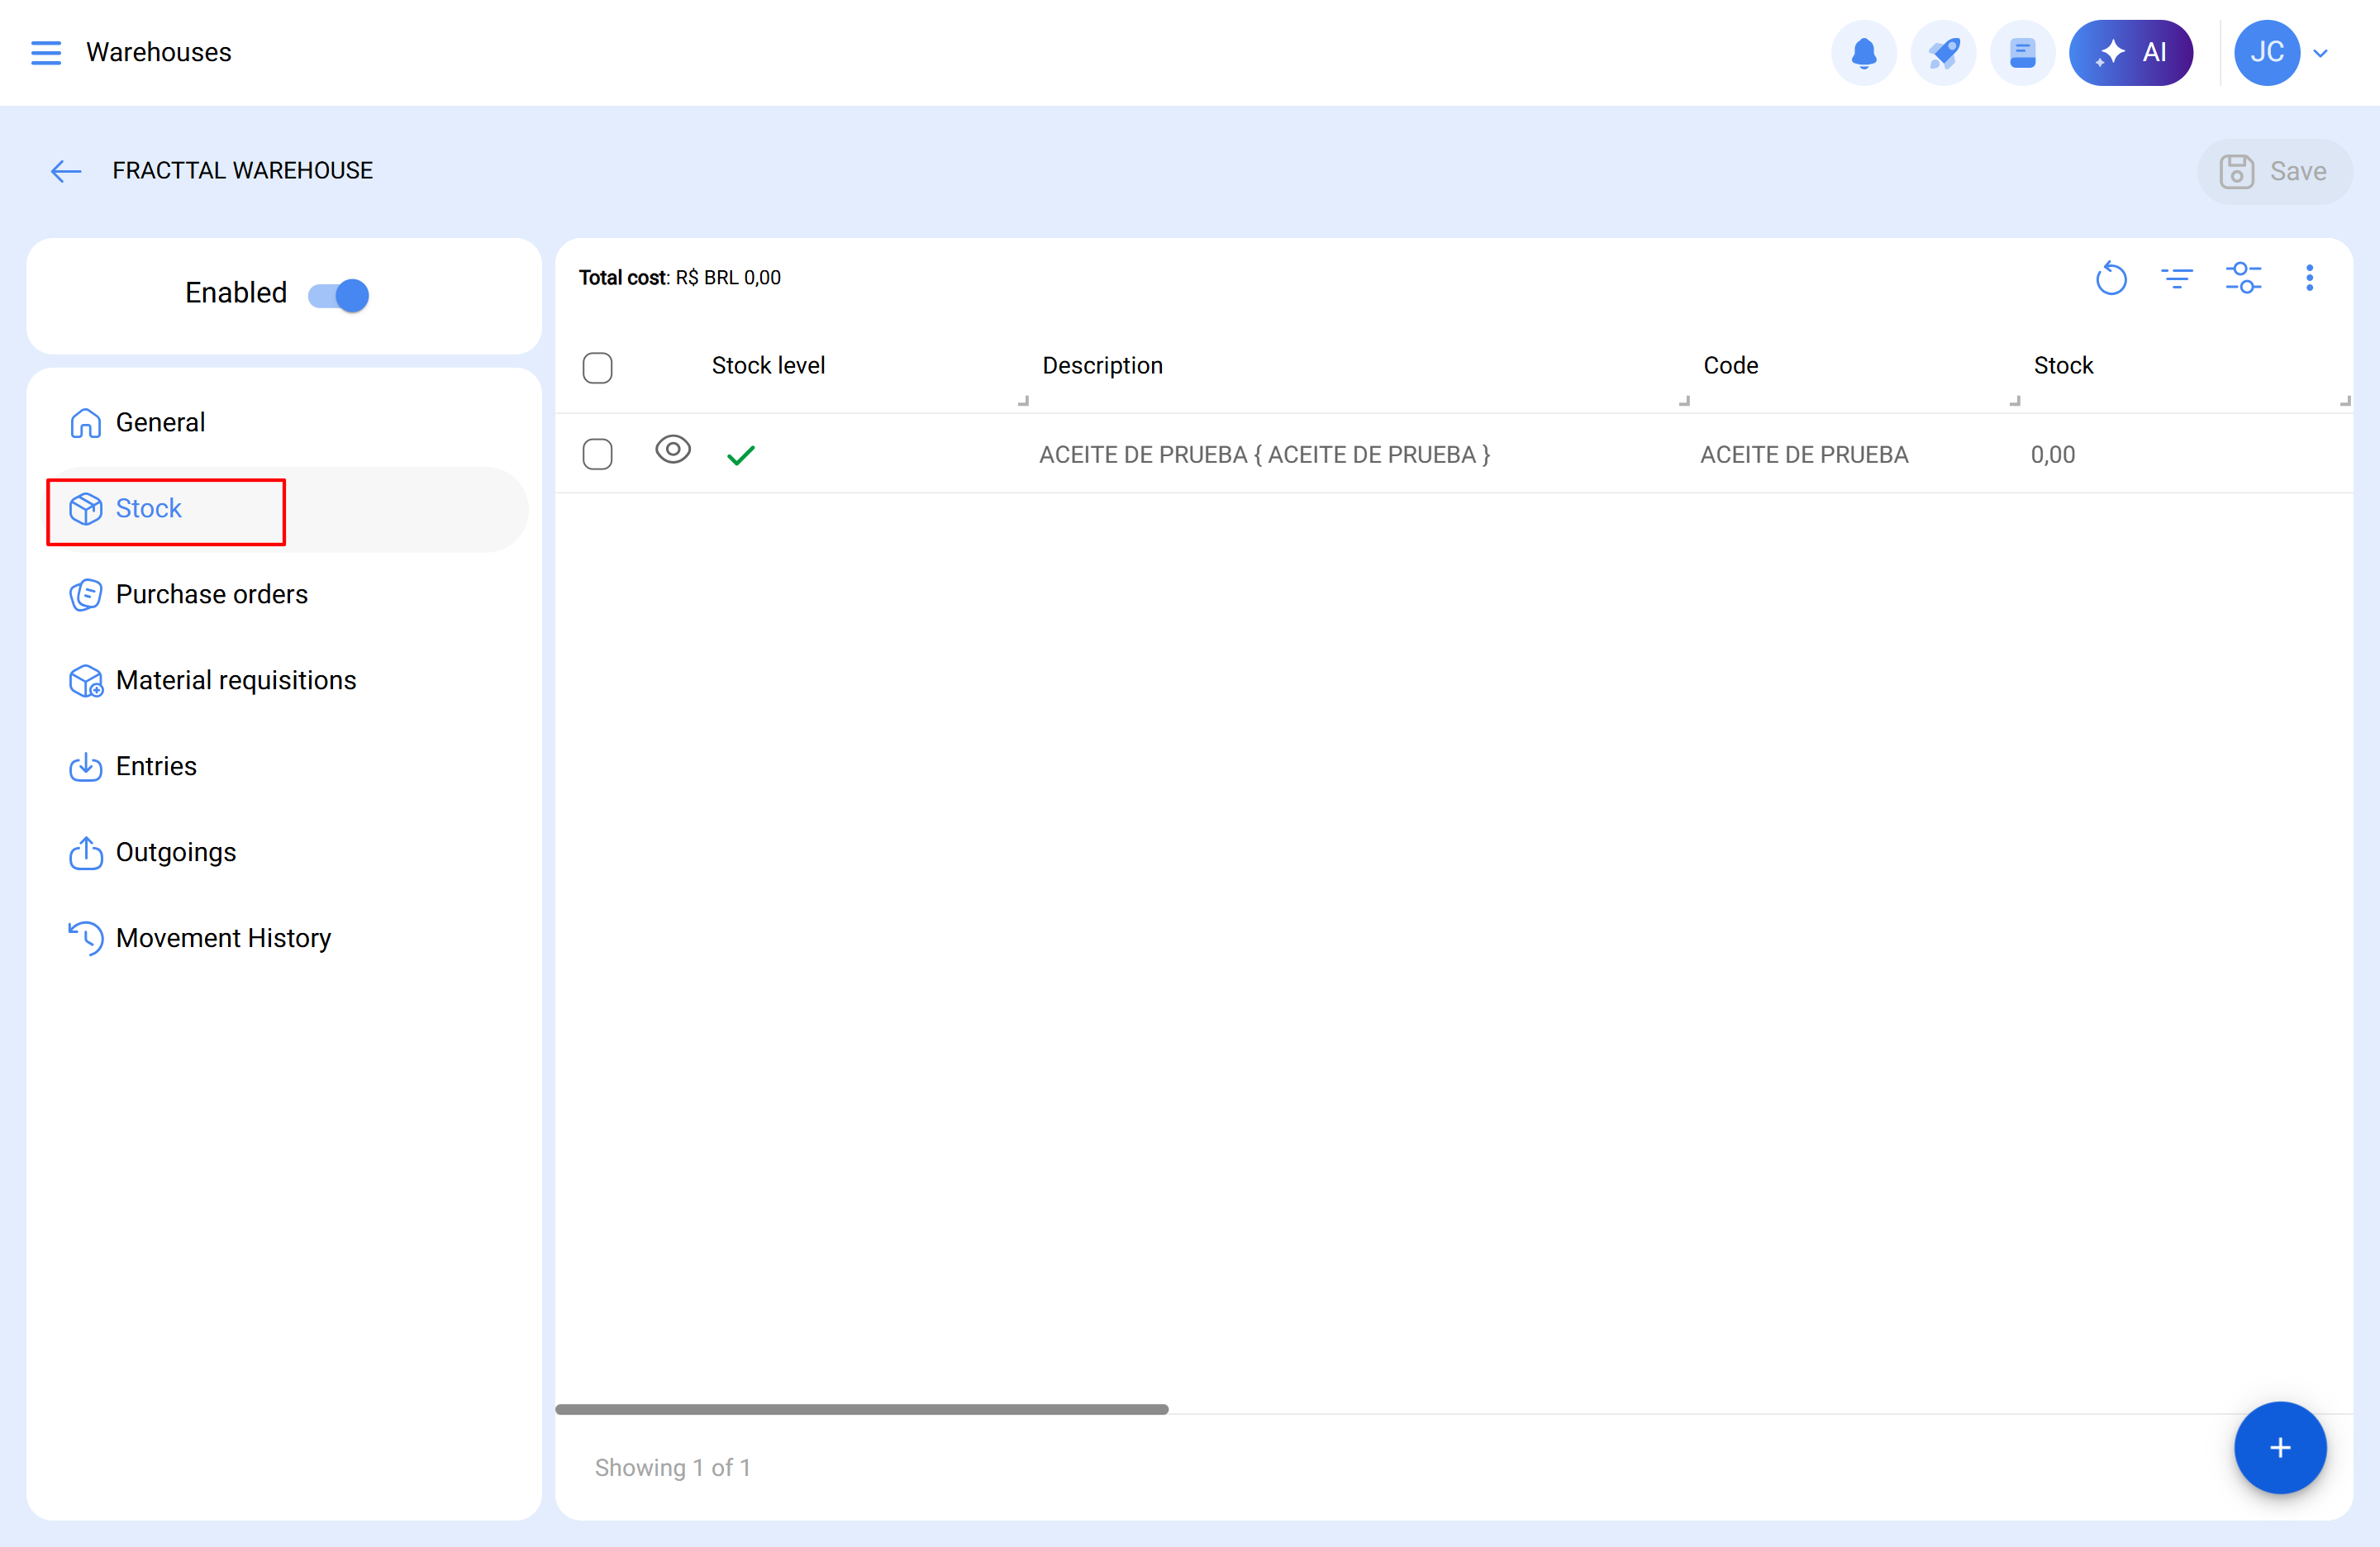The height and width of the screenshot is (1547, 2380).
Task: Click the refresh stock list icon
Action: point(2110,278)
